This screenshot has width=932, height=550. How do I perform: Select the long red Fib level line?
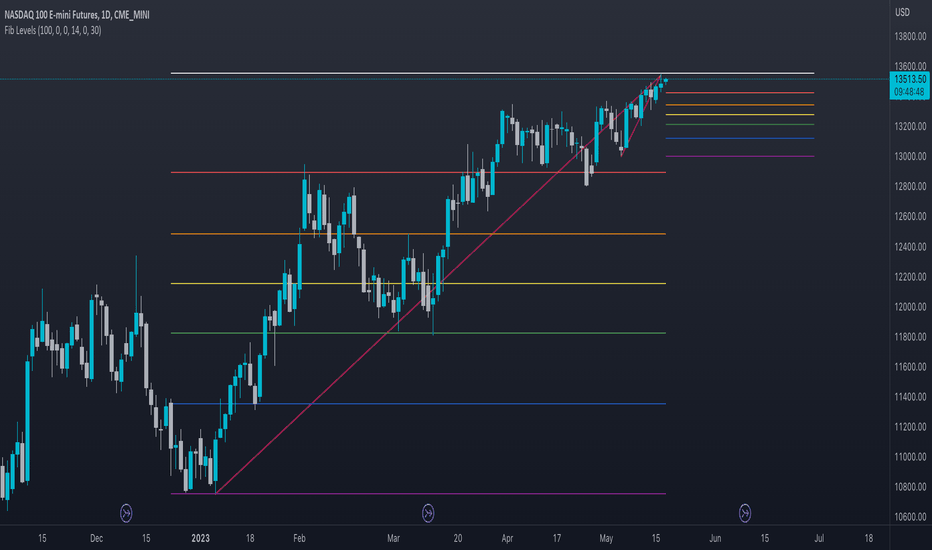click(418, 172)
